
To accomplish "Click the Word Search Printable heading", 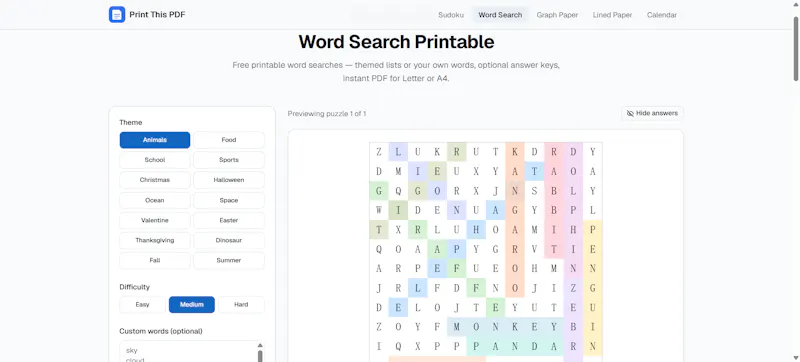I will tap(396, 42).
